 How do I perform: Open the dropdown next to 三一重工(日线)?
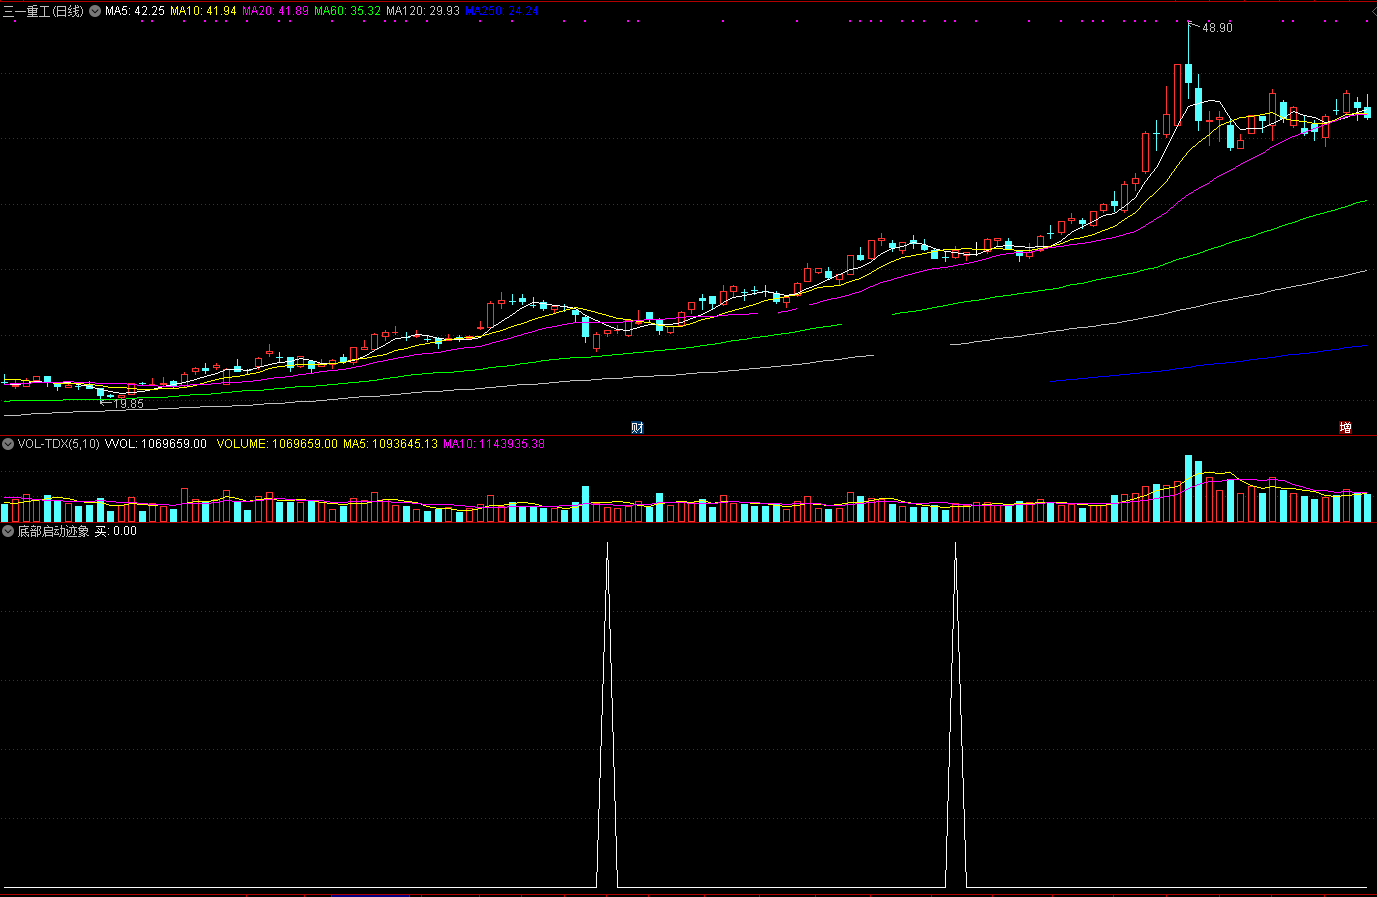click(x=95, y=11)
